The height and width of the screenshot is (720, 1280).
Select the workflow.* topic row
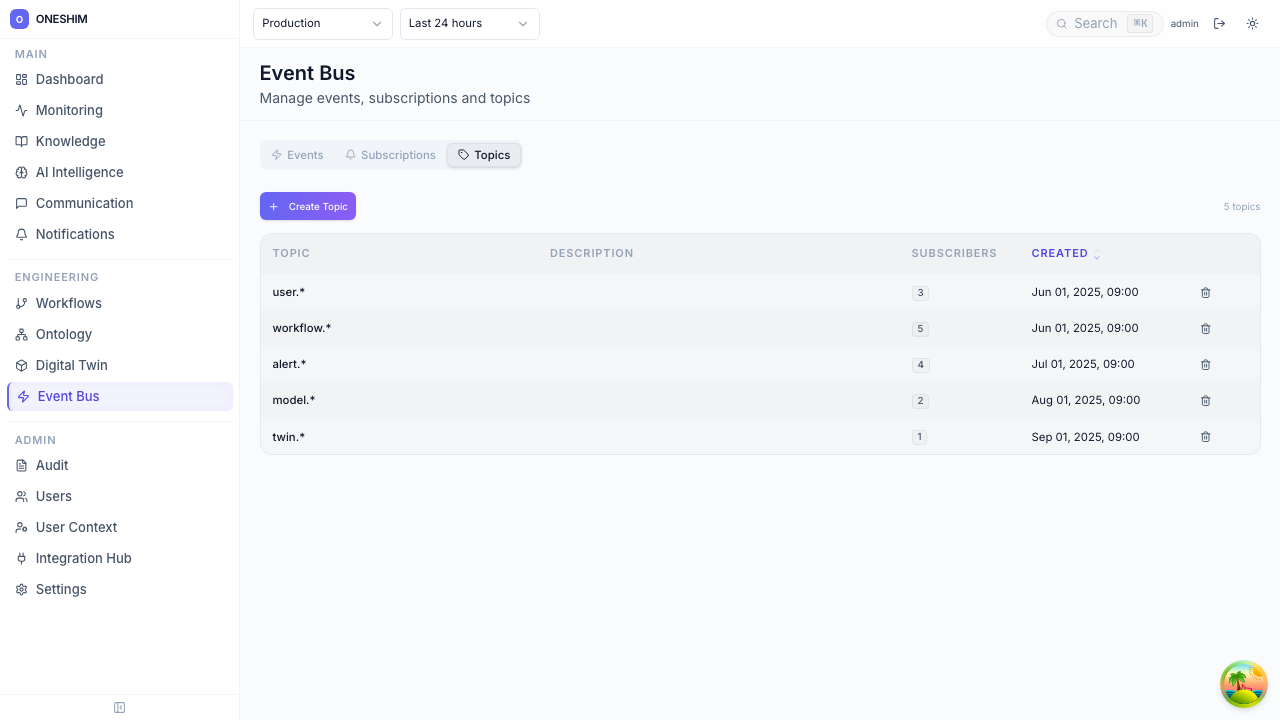[302, 328]
